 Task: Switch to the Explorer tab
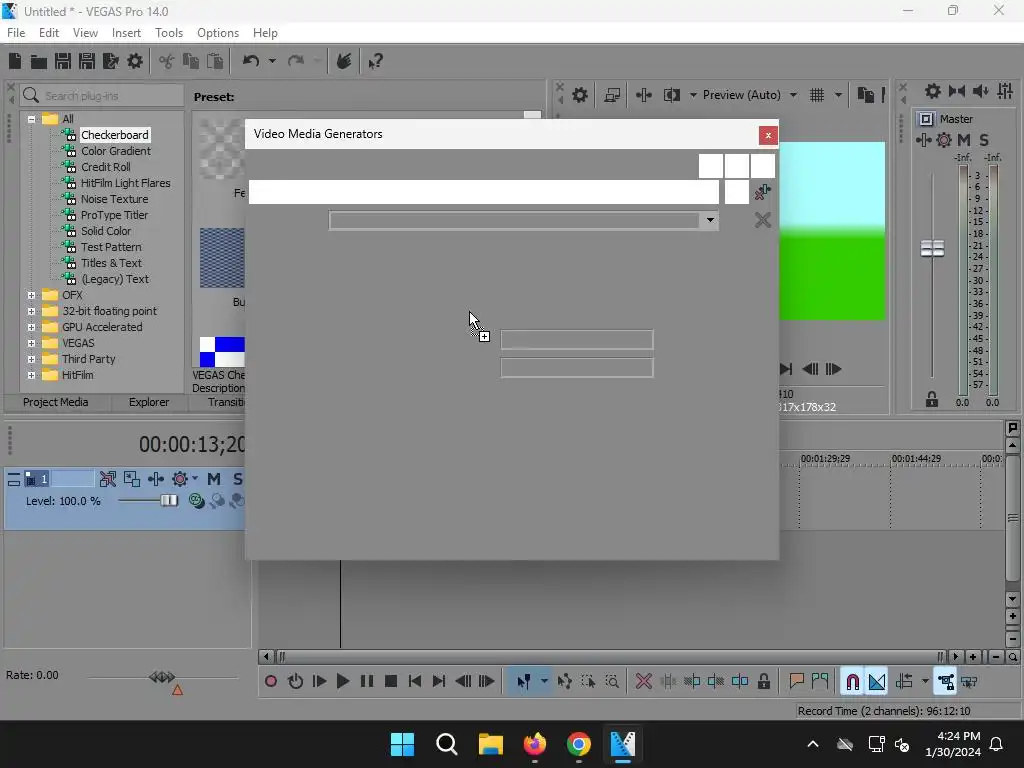coord(149,402)
